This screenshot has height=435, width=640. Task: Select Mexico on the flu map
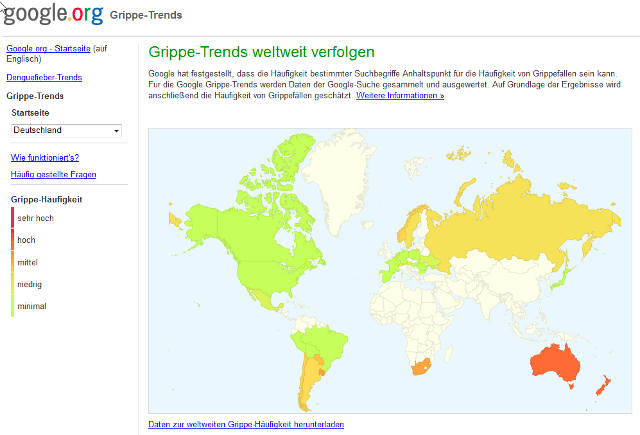(x=263, y=300)
